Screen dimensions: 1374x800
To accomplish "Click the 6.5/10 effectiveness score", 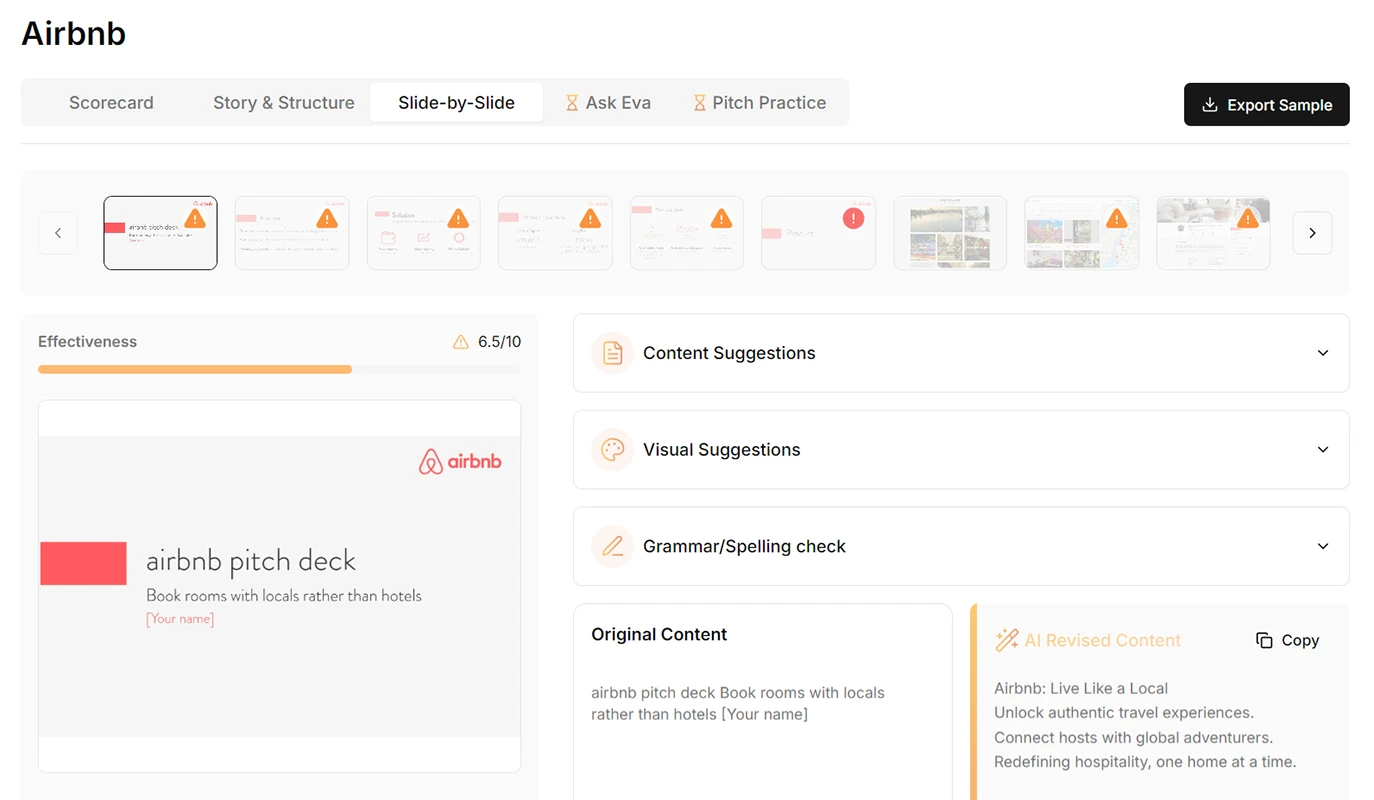I will tap(499, 342).
